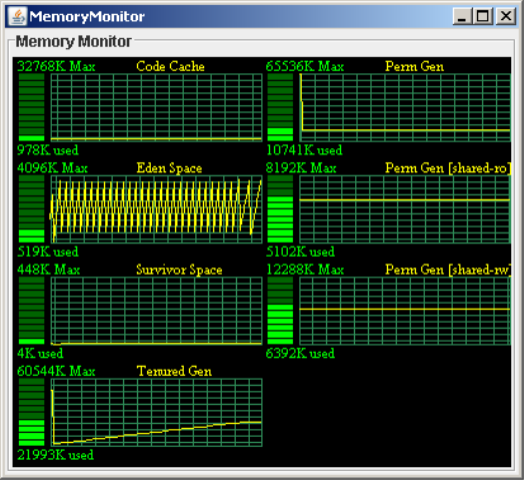Click the Tenured Gen usage graph
524x480 pixels.
[x=156, y=412]
